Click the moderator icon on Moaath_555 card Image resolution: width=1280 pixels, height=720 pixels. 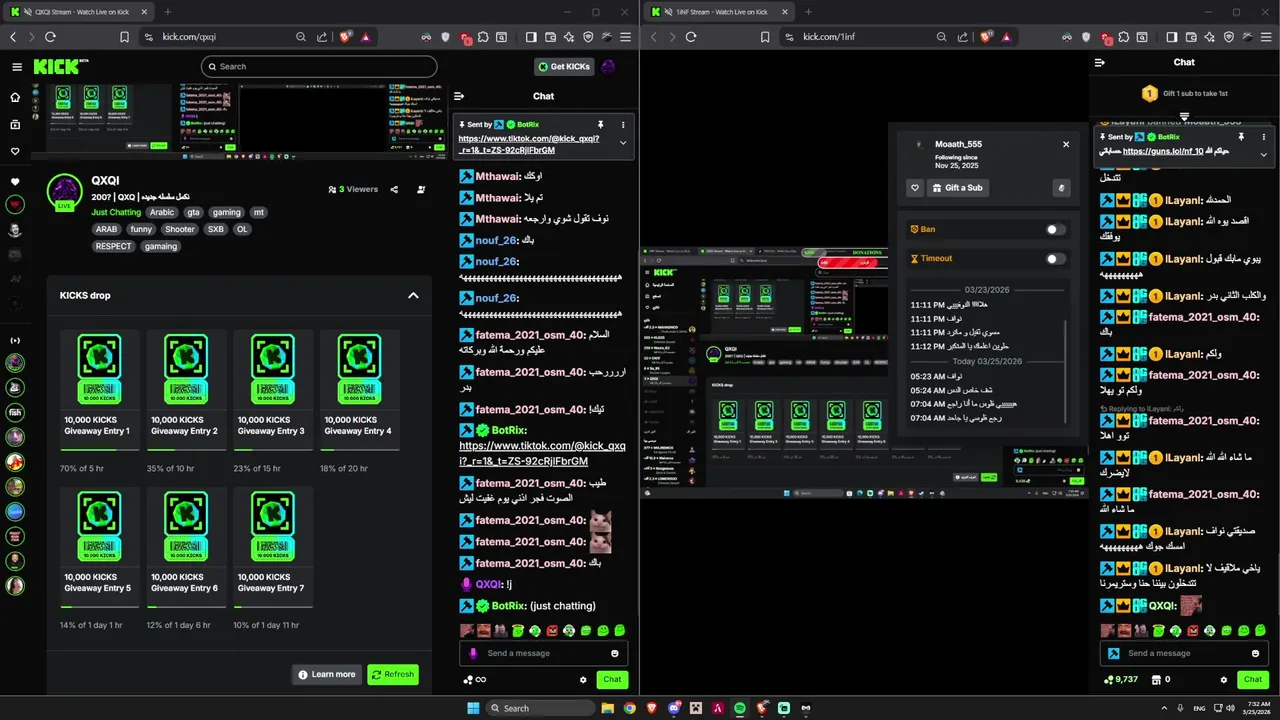pos(1062,188)
